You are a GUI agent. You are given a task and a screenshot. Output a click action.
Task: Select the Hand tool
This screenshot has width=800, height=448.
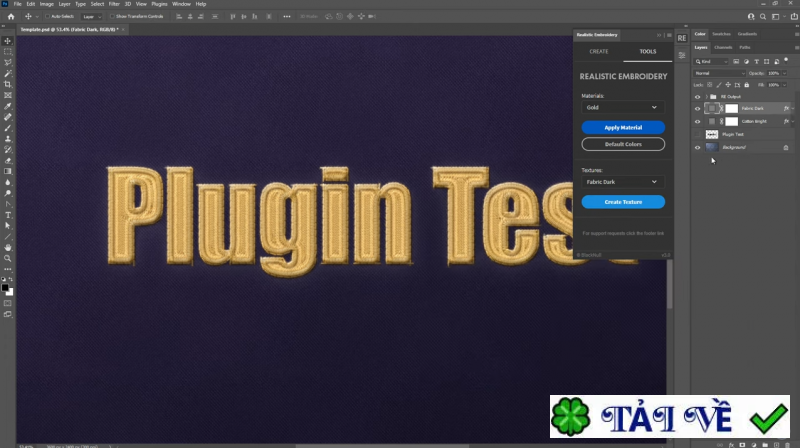coord(8,246)
